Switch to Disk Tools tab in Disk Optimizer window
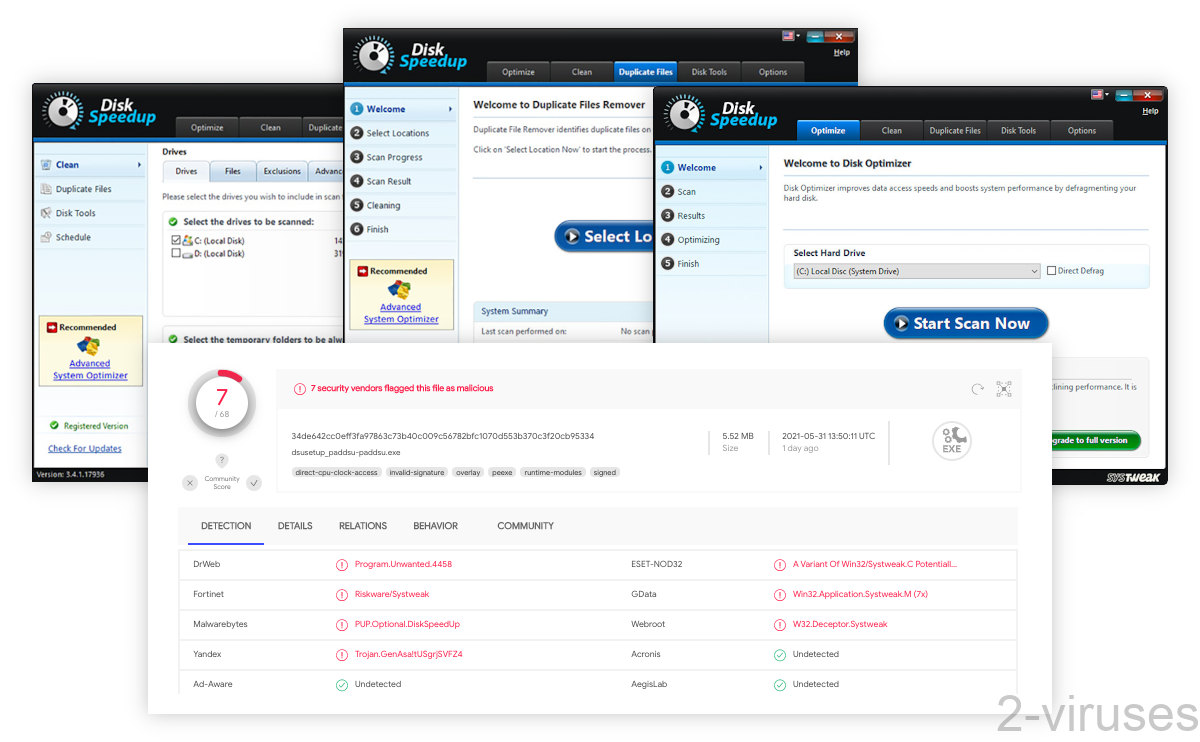1200x742 pixels. (x=1019, y=131)
